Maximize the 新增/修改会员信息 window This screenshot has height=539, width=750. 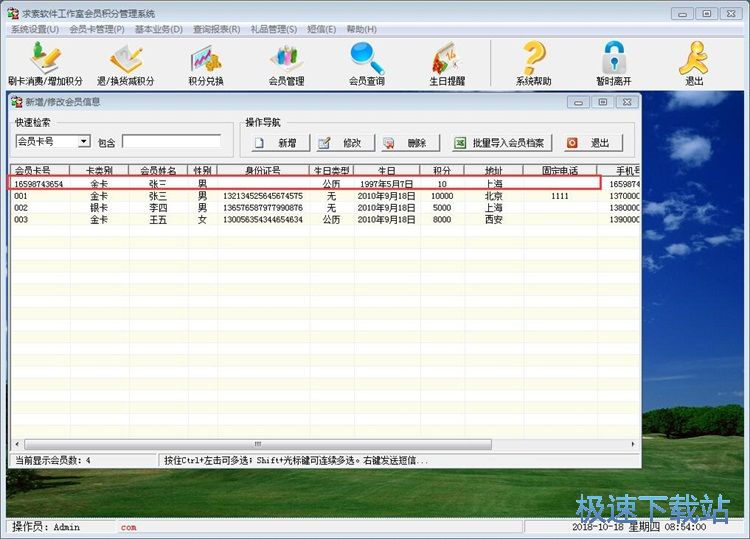point(603,102)
